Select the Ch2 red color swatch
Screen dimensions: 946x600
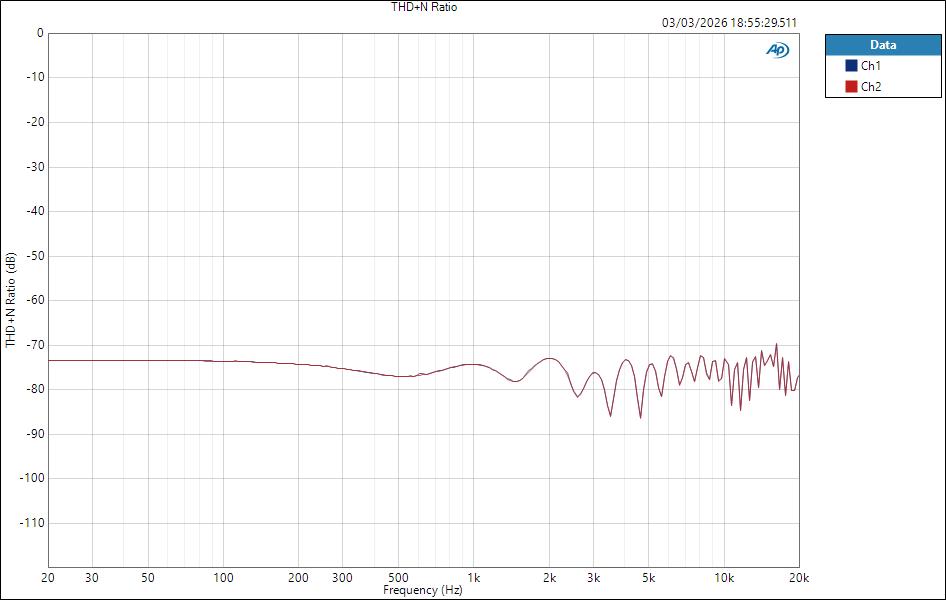(851, 86)
